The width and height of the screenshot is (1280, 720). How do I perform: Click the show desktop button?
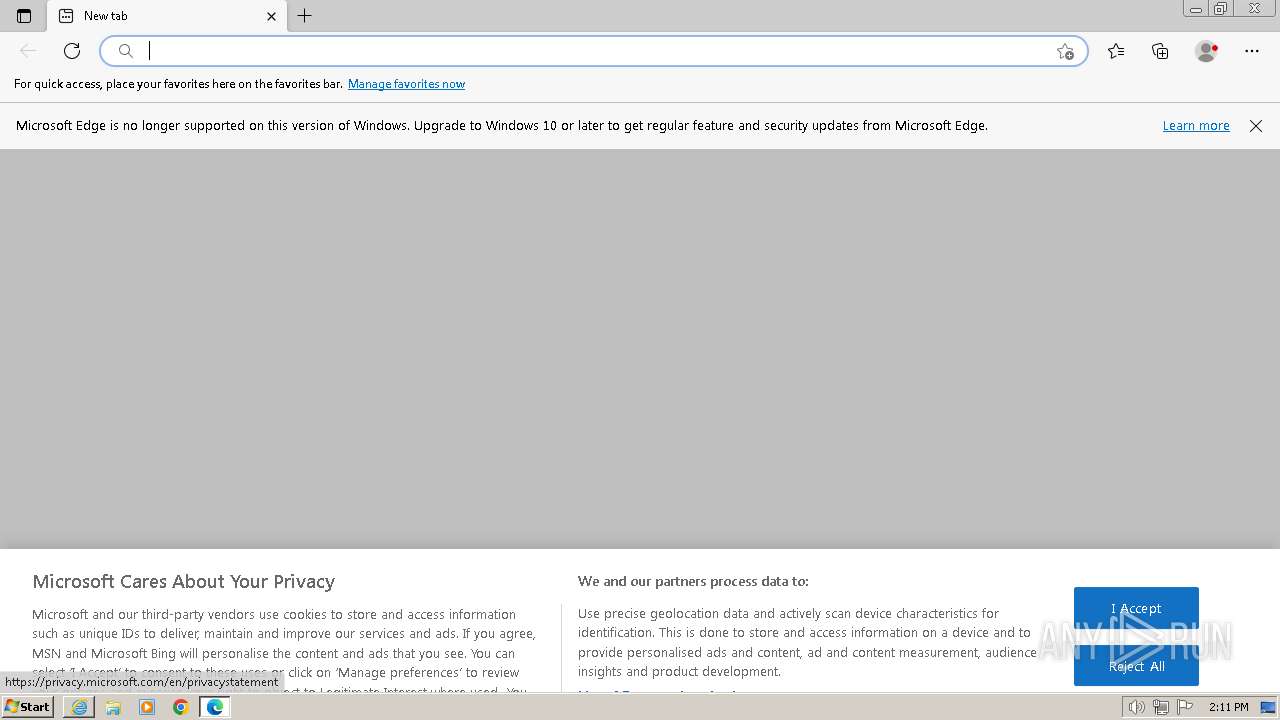point(1268,707)
